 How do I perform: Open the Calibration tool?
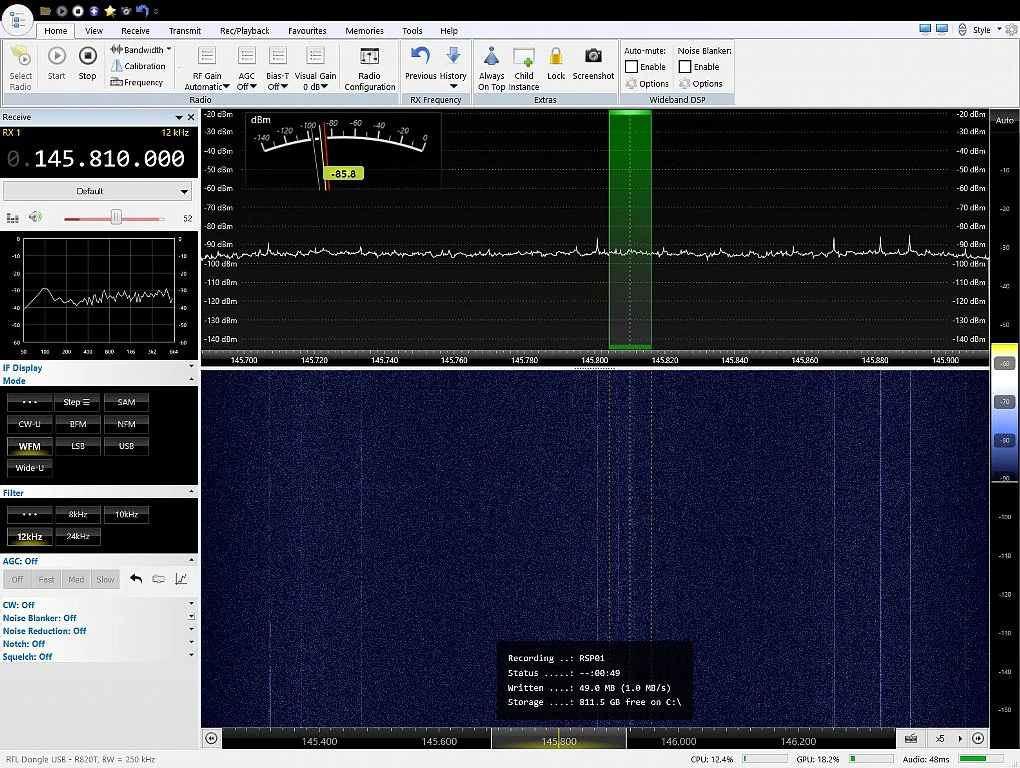138,66
